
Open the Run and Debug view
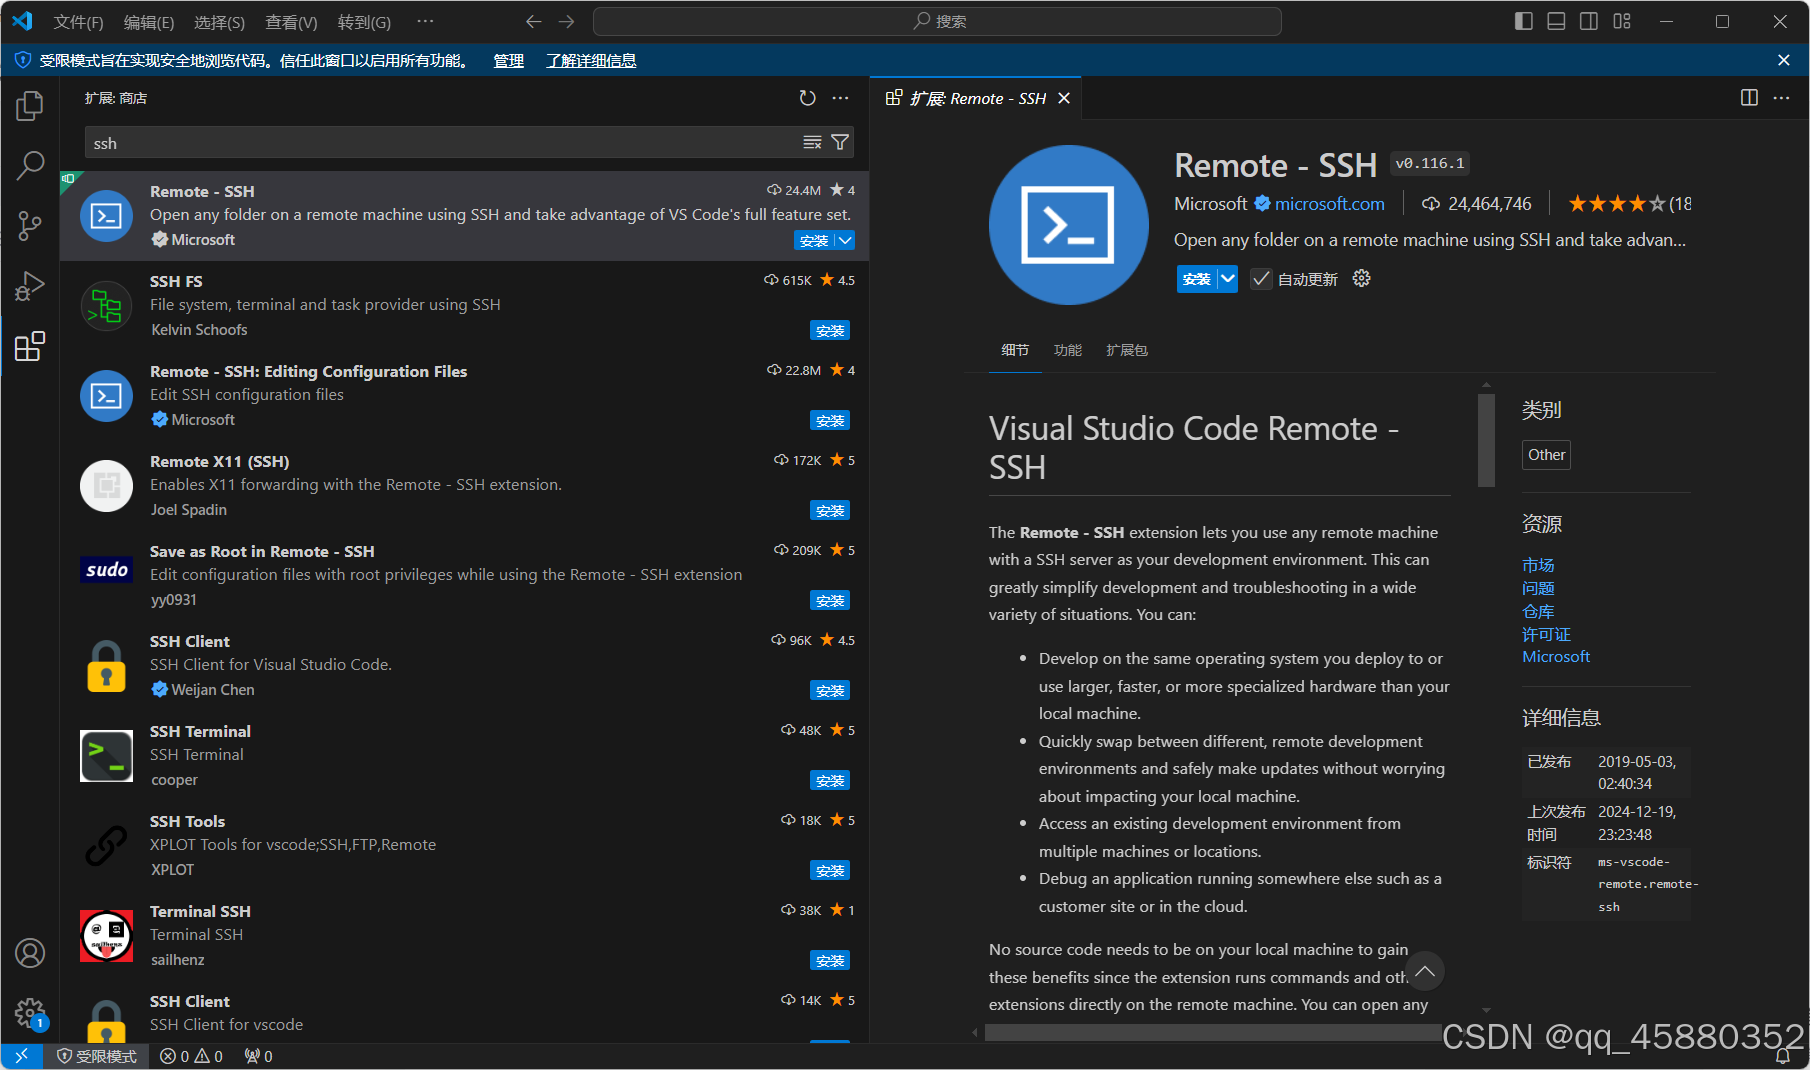click(x=30, y=286)
